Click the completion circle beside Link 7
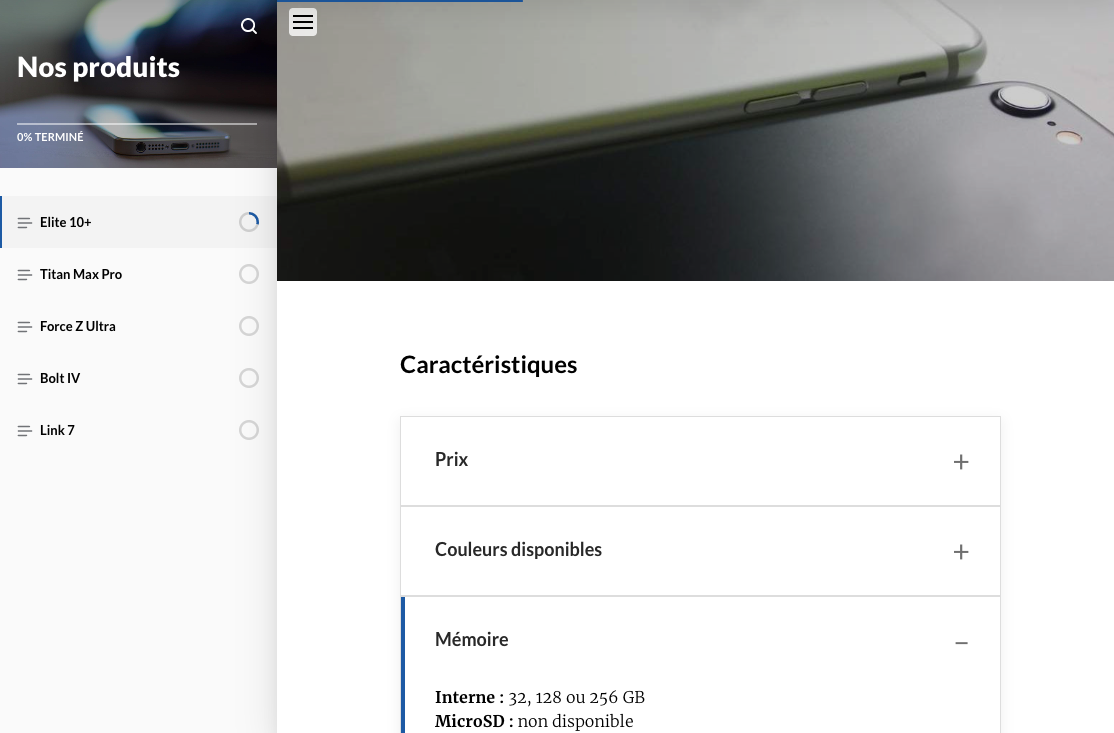1114x733 pixels. point(249,430)
